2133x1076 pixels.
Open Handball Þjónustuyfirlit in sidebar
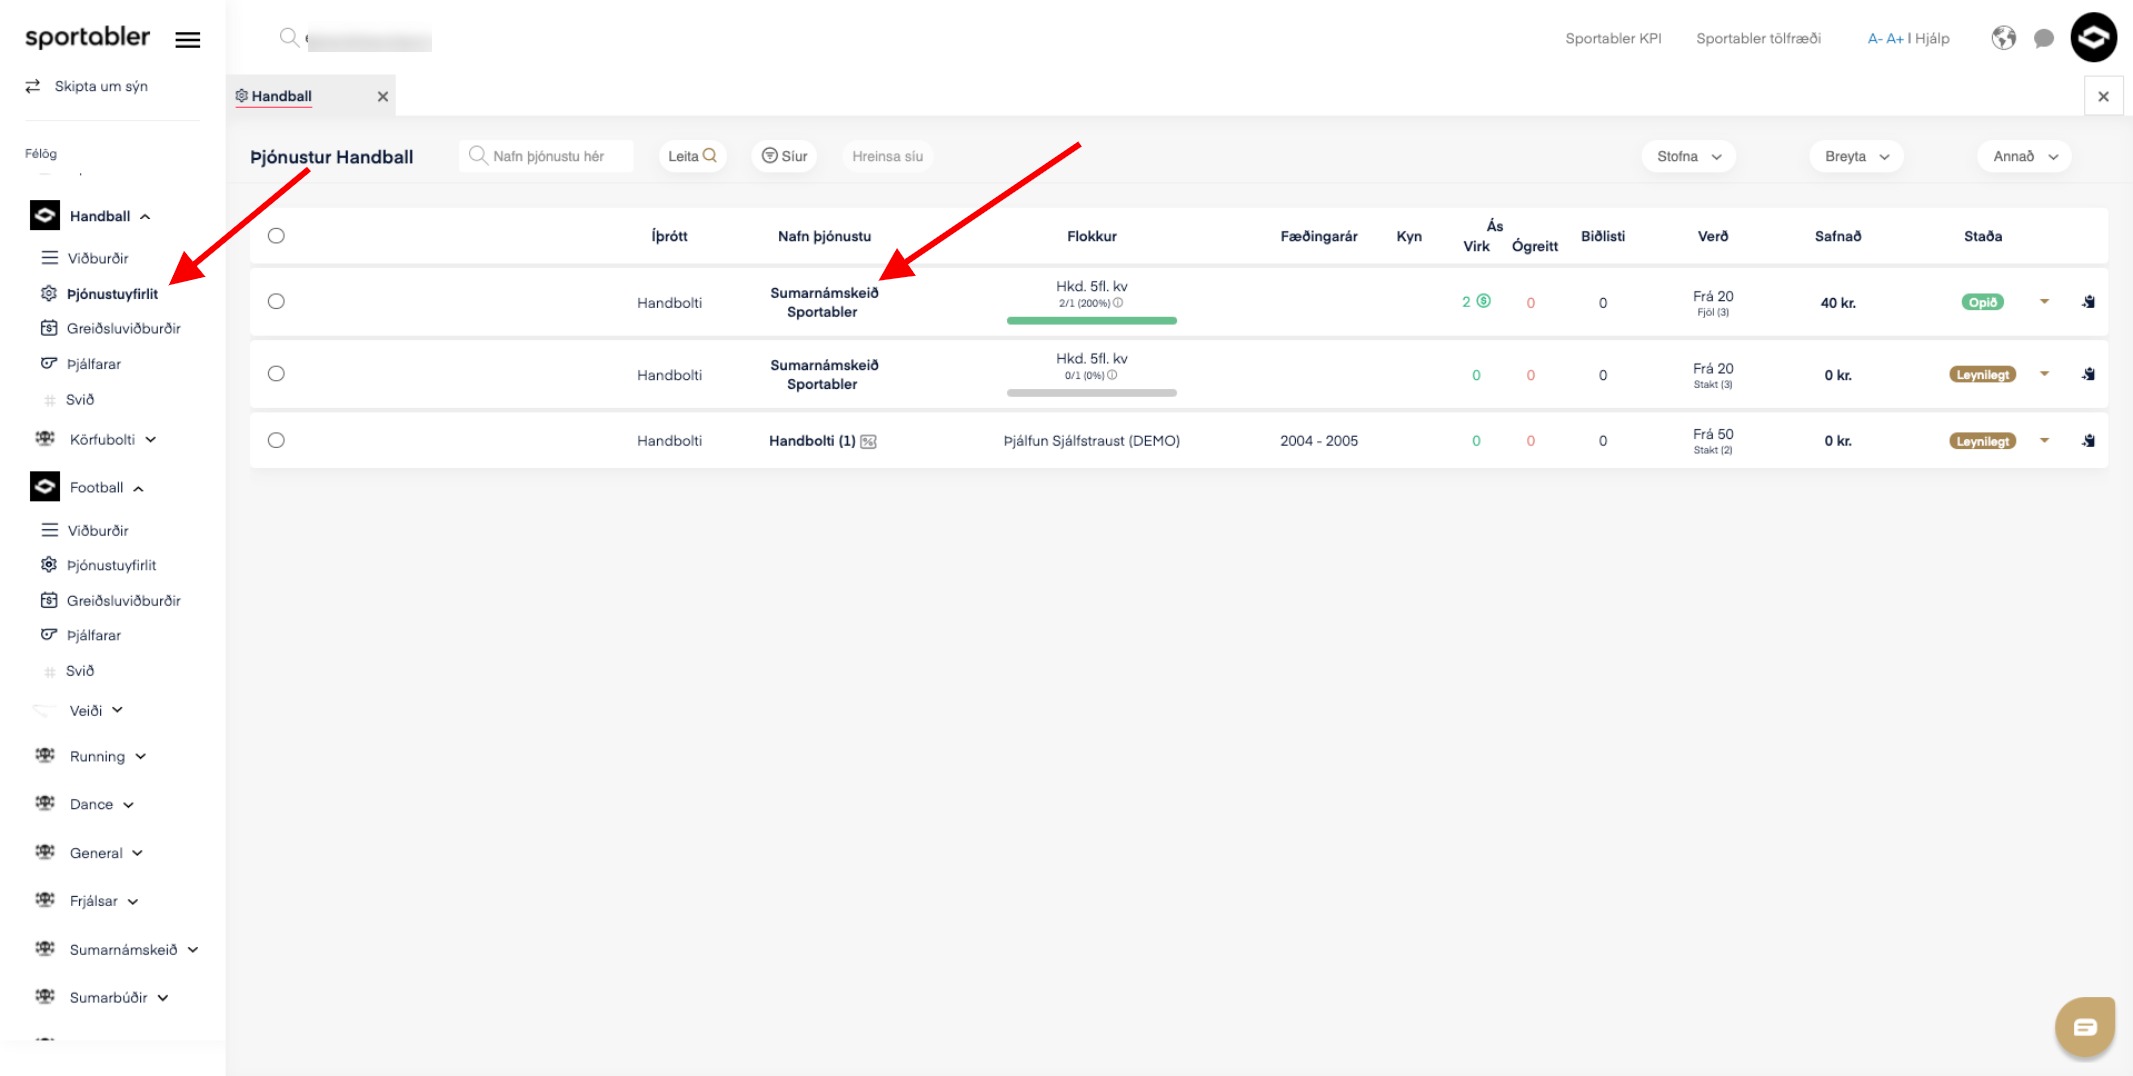point(112,294)
